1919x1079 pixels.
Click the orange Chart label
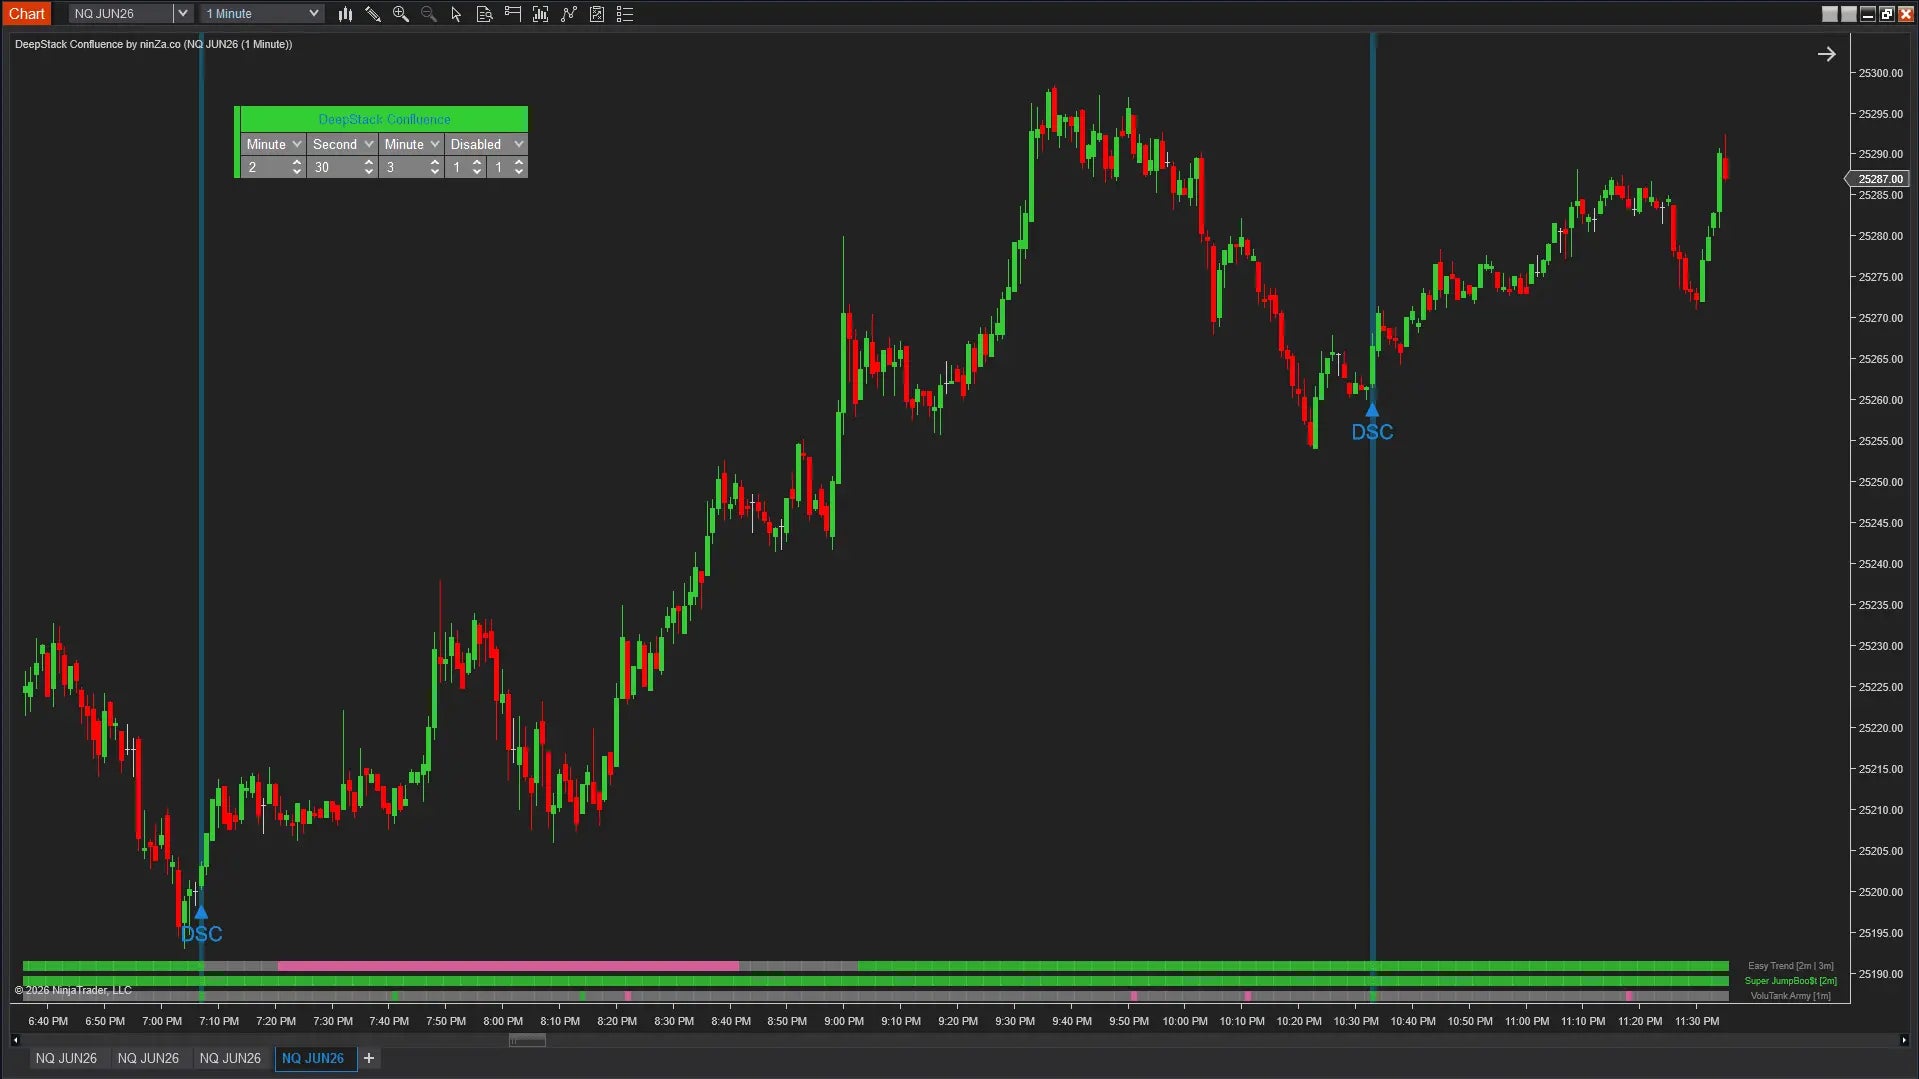(x=27, y=14)
